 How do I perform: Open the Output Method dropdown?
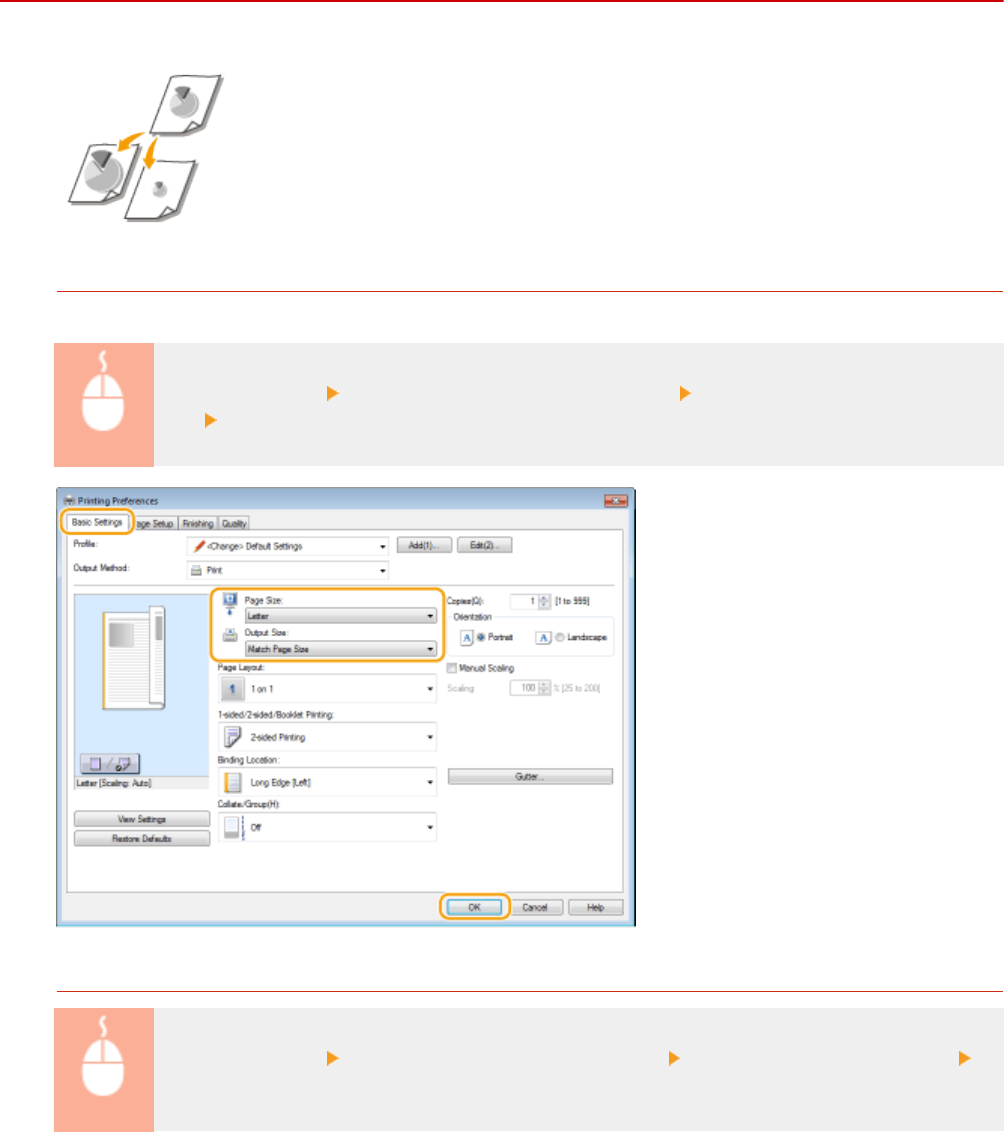[287, 570]
